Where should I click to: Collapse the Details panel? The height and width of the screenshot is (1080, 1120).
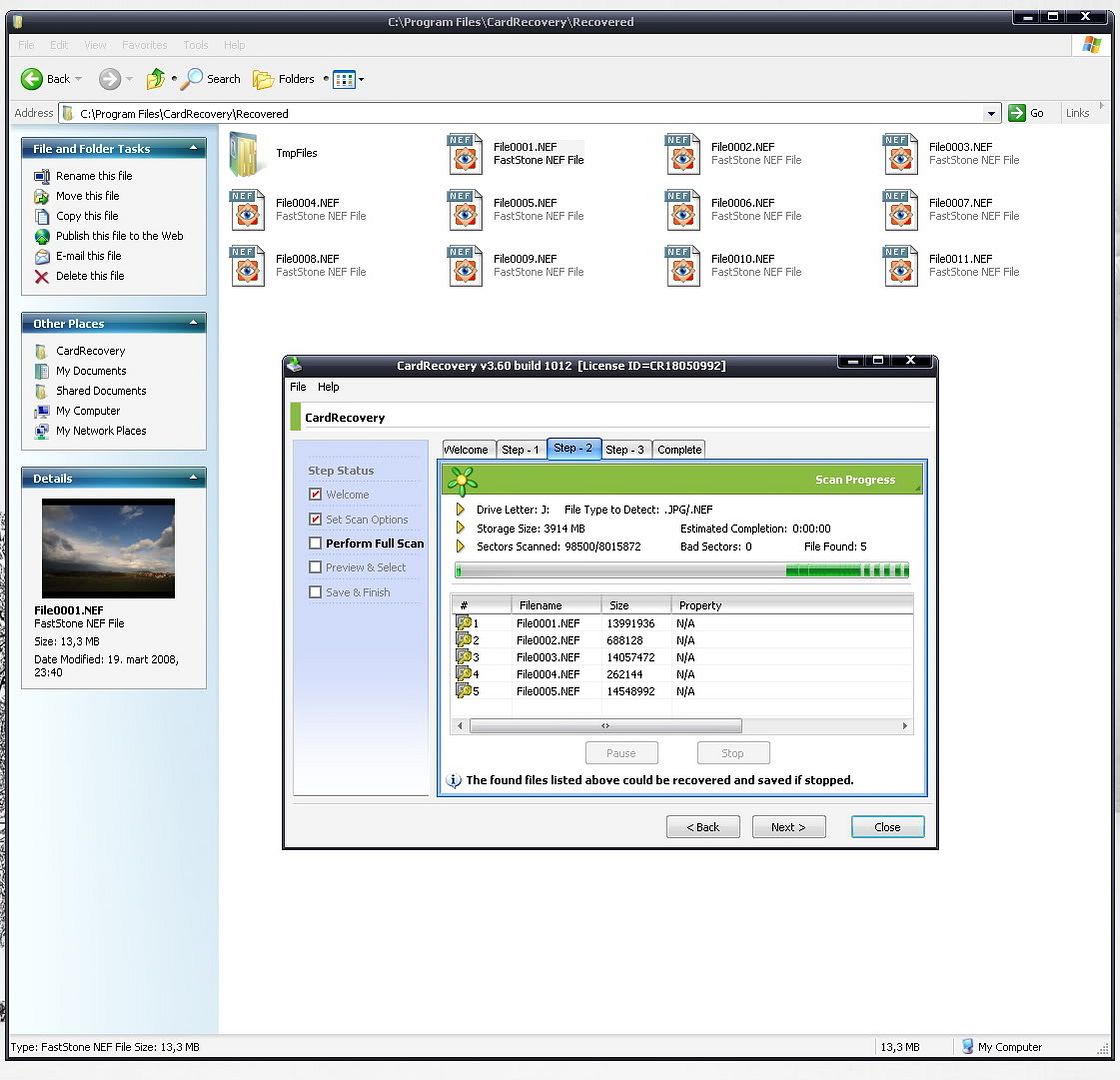point(193,477)
